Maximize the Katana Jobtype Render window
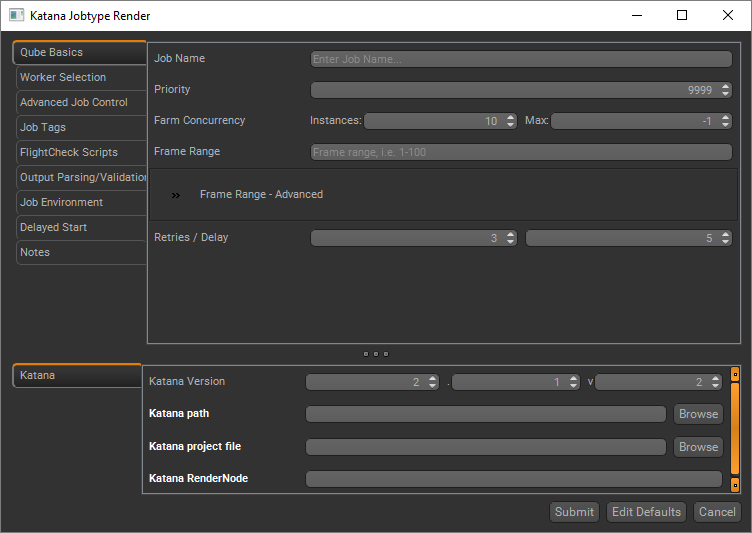 pyautogui.click(x=682, y=15)
